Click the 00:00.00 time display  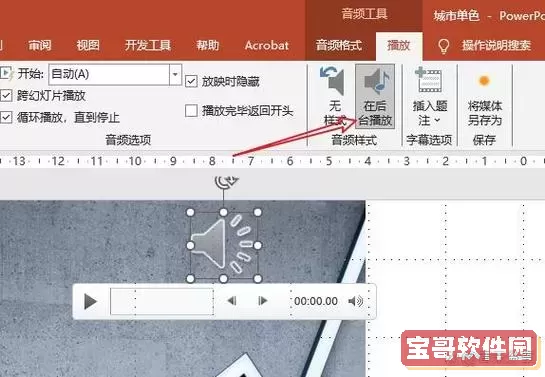(316, 301)
